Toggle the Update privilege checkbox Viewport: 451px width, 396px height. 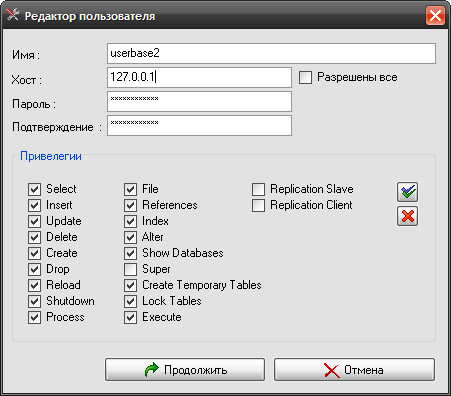[x=34, y=221]
